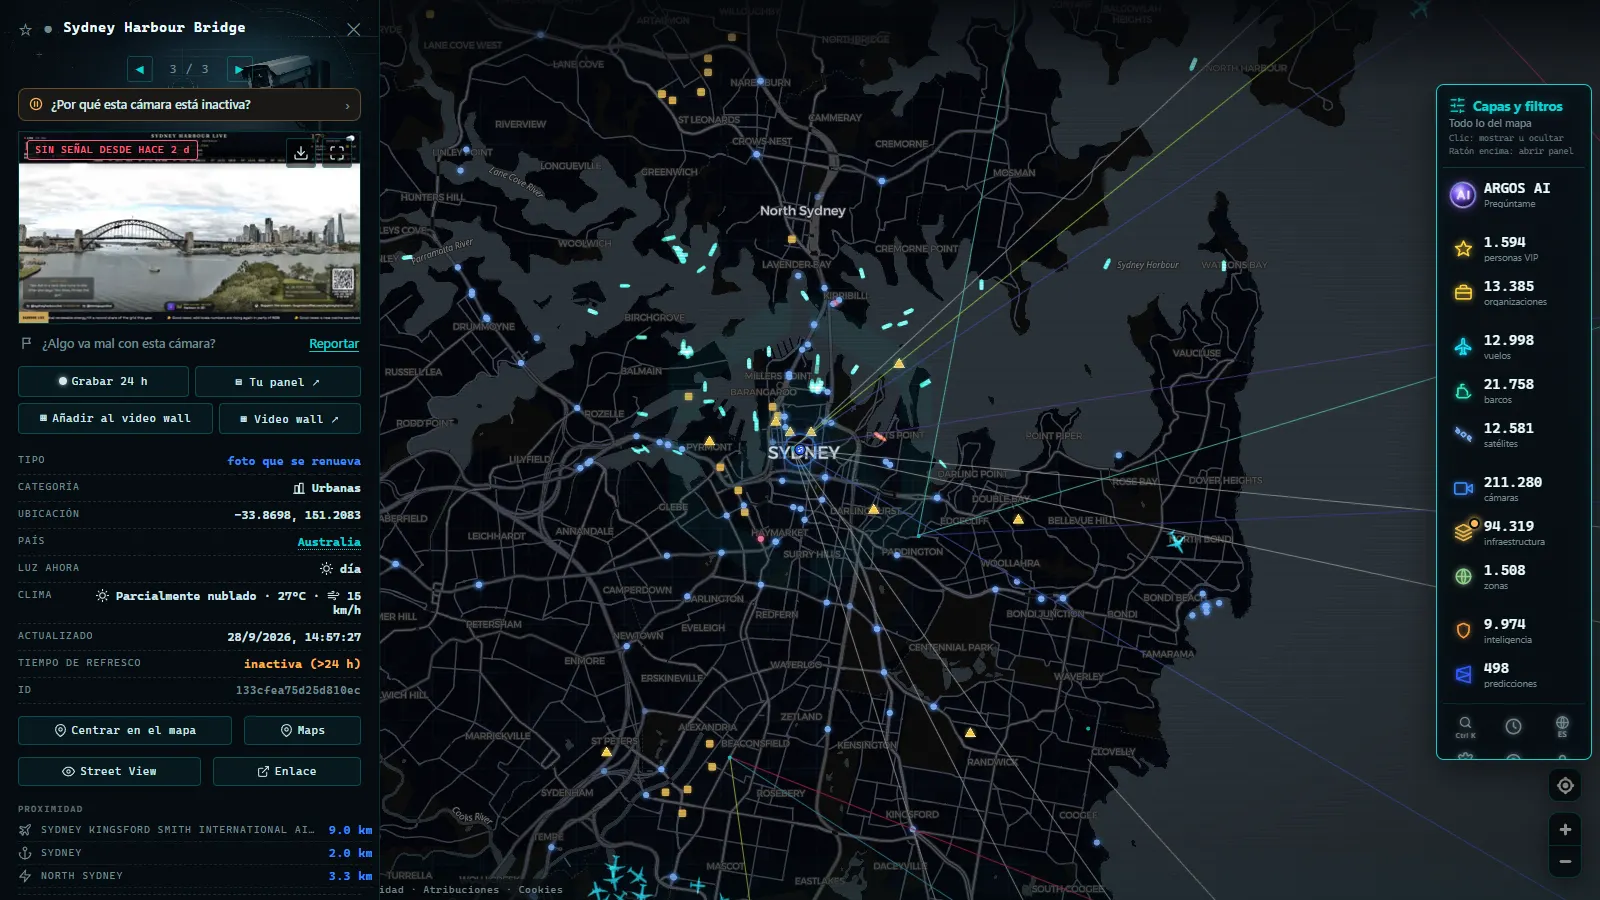Image resolution: width=1600 pixels, height=900 pixels.
Task: Go to previous camera with left arrow
Action: [140, 69]
